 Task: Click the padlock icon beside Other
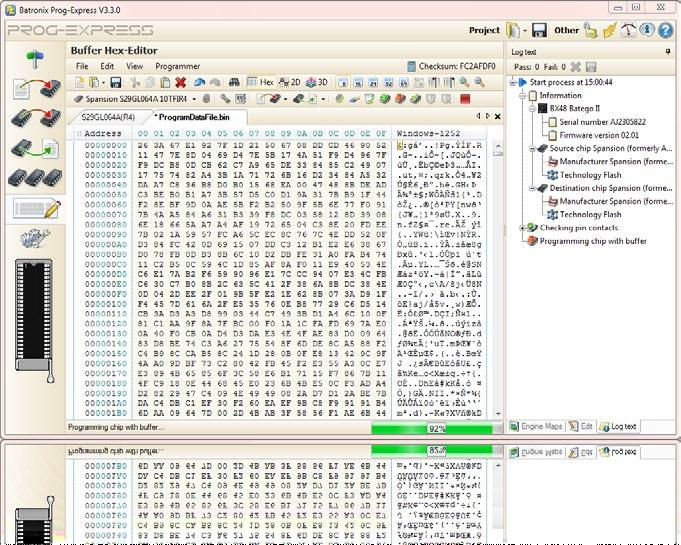point(590,30)
